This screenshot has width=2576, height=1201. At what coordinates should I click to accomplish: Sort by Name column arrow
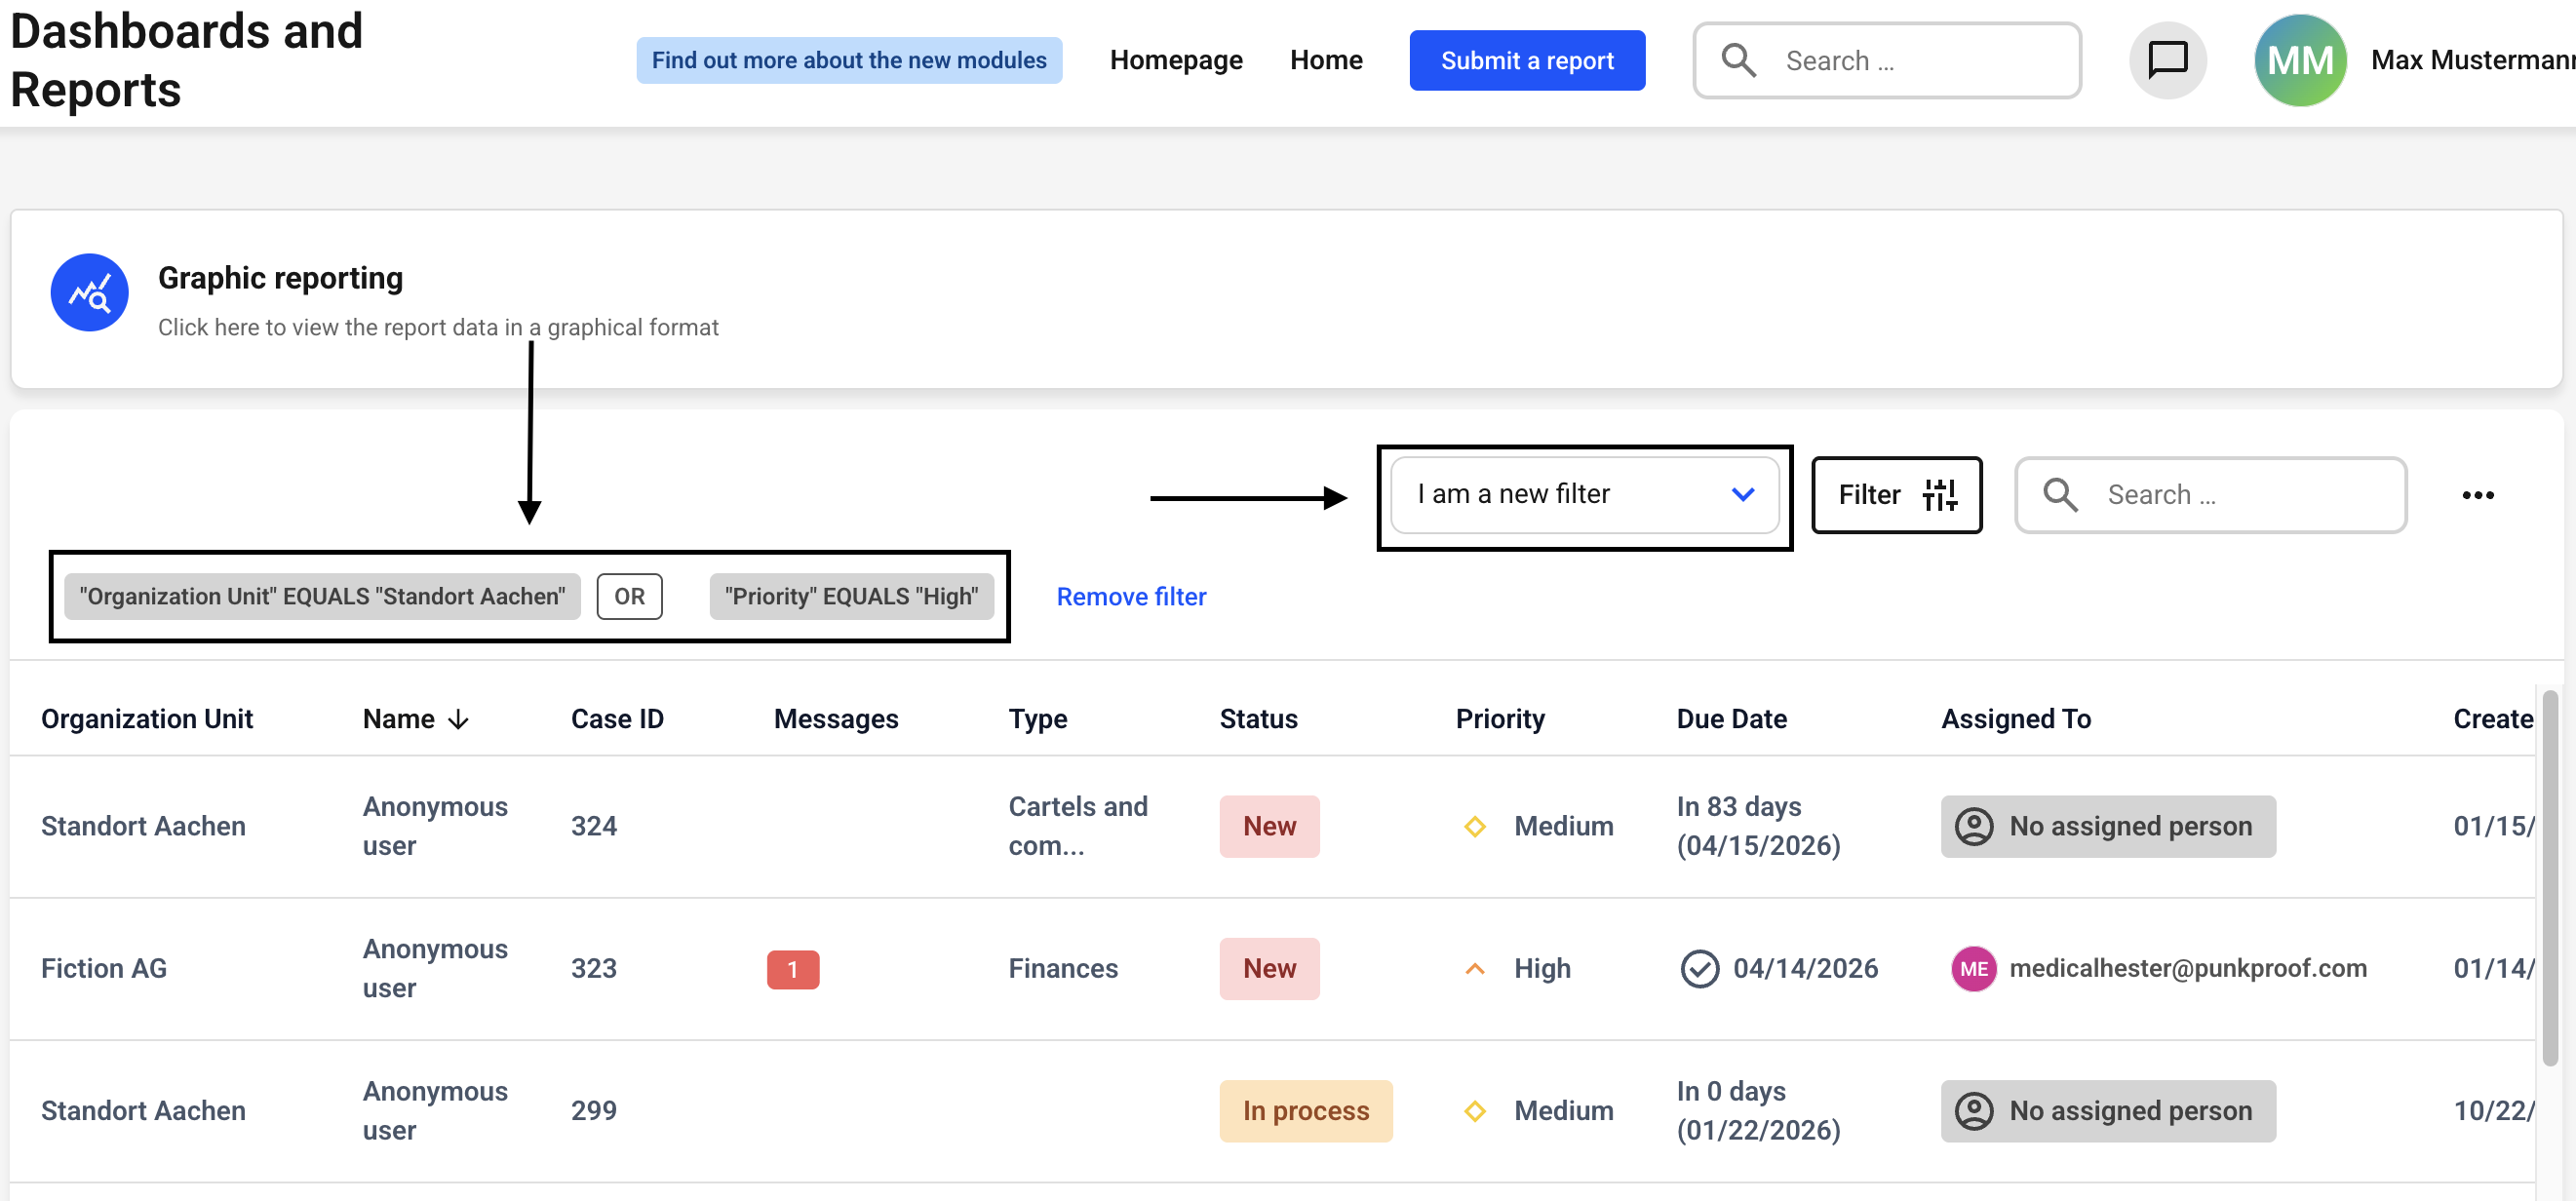point(459,719)
